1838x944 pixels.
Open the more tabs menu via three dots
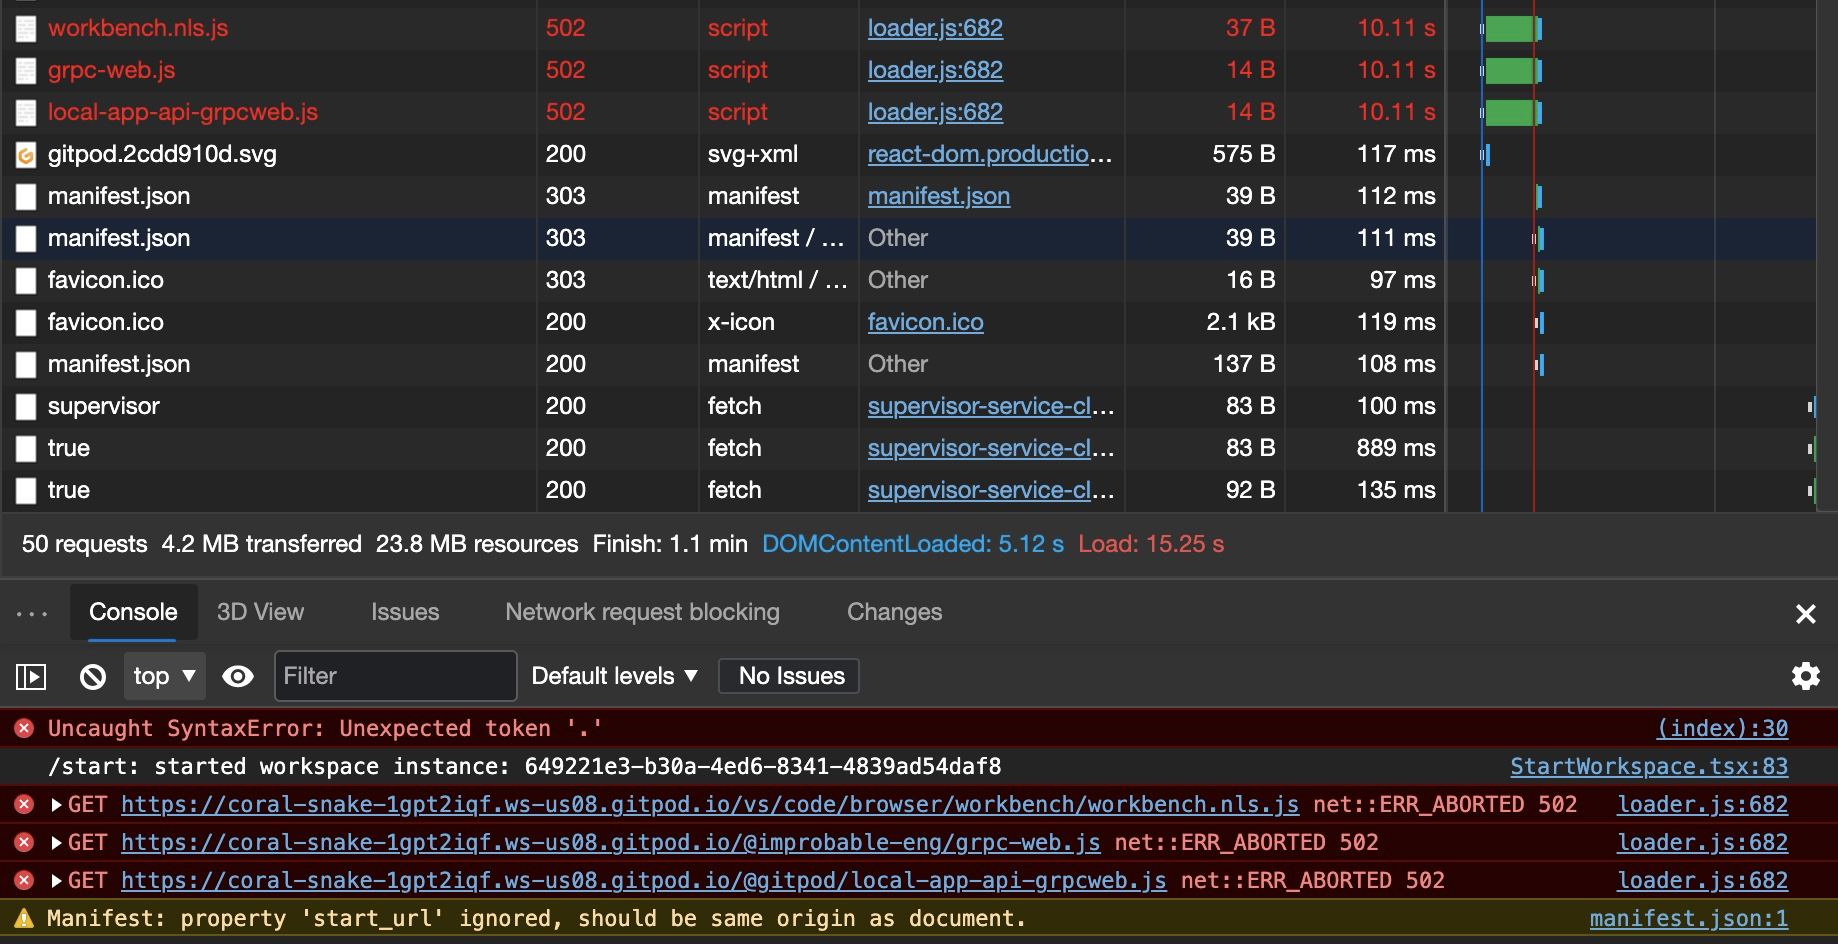click(x=32, y=612)
